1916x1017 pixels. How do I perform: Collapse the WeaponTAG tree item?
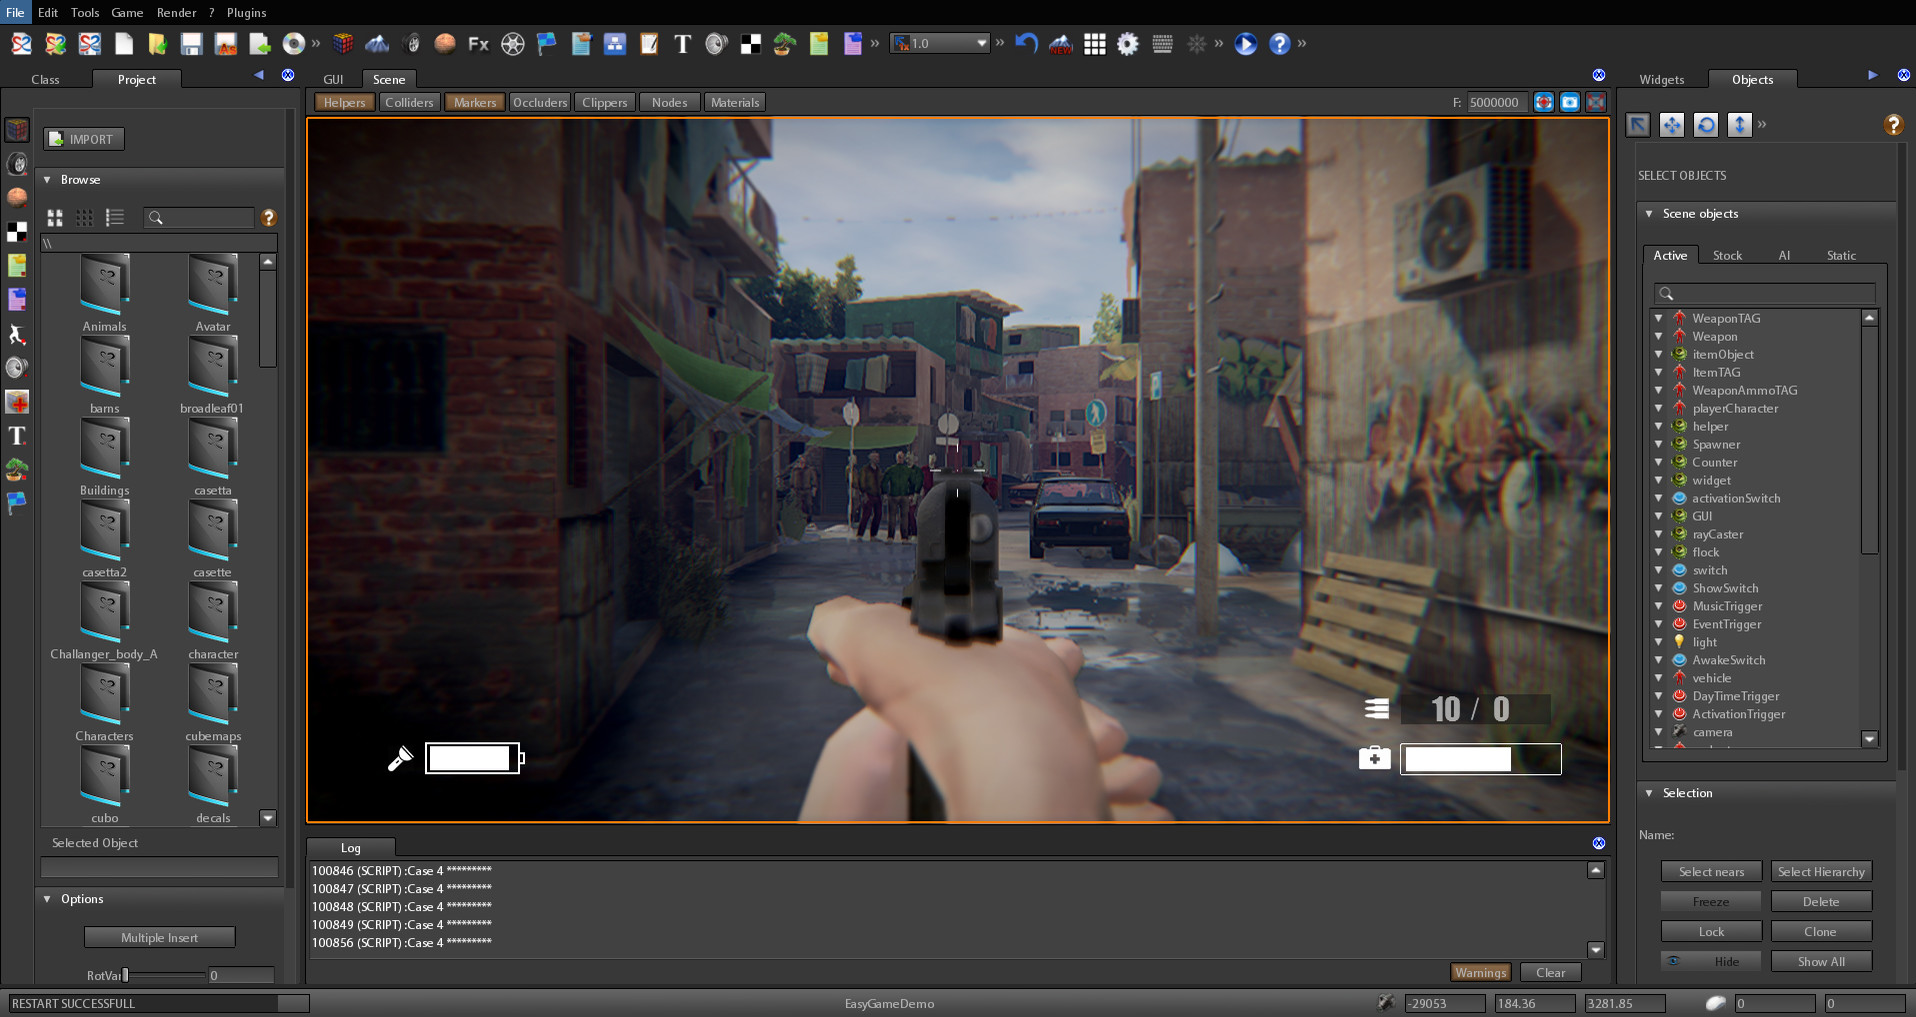(1659, 318)
